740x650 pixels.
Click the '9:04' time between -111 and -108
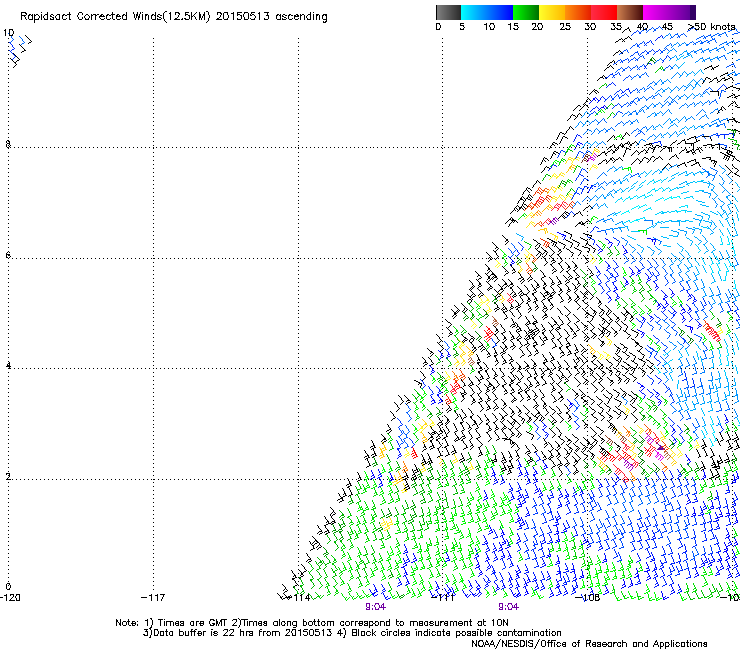(x=508, y=607)
